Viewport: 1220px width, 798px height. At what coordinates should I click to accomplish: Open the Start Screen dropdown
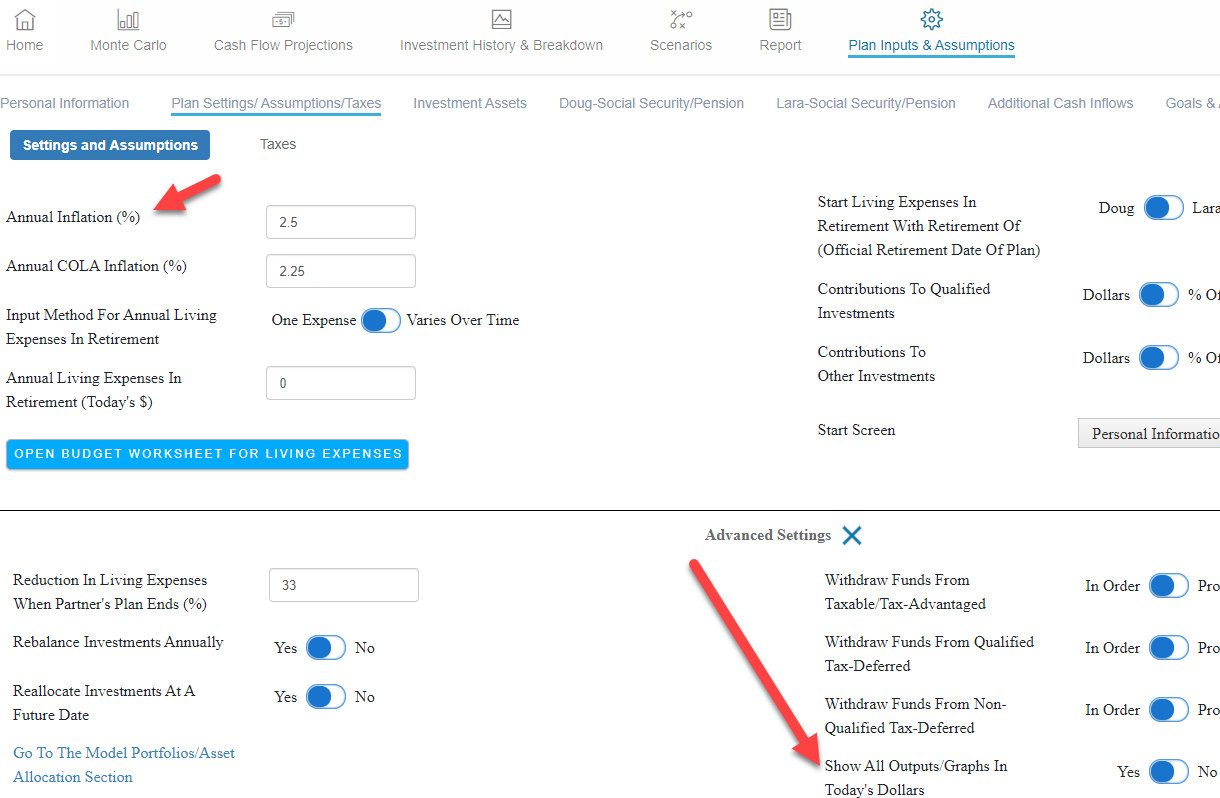(1149, 433)
